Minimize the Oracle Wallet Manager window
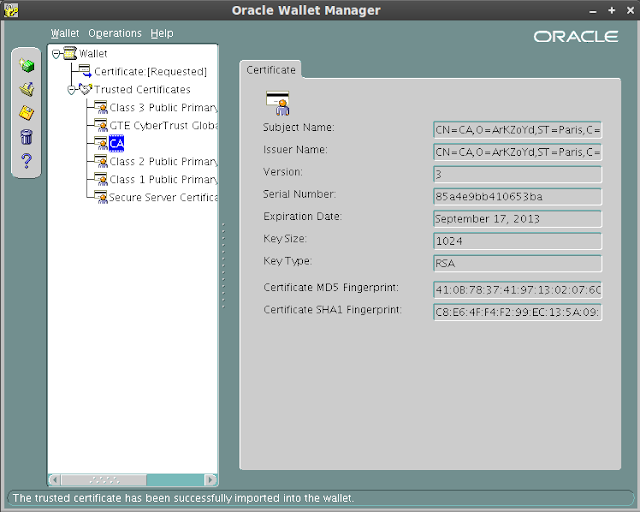This screenshot has width=640, height=512. point(593,11)
